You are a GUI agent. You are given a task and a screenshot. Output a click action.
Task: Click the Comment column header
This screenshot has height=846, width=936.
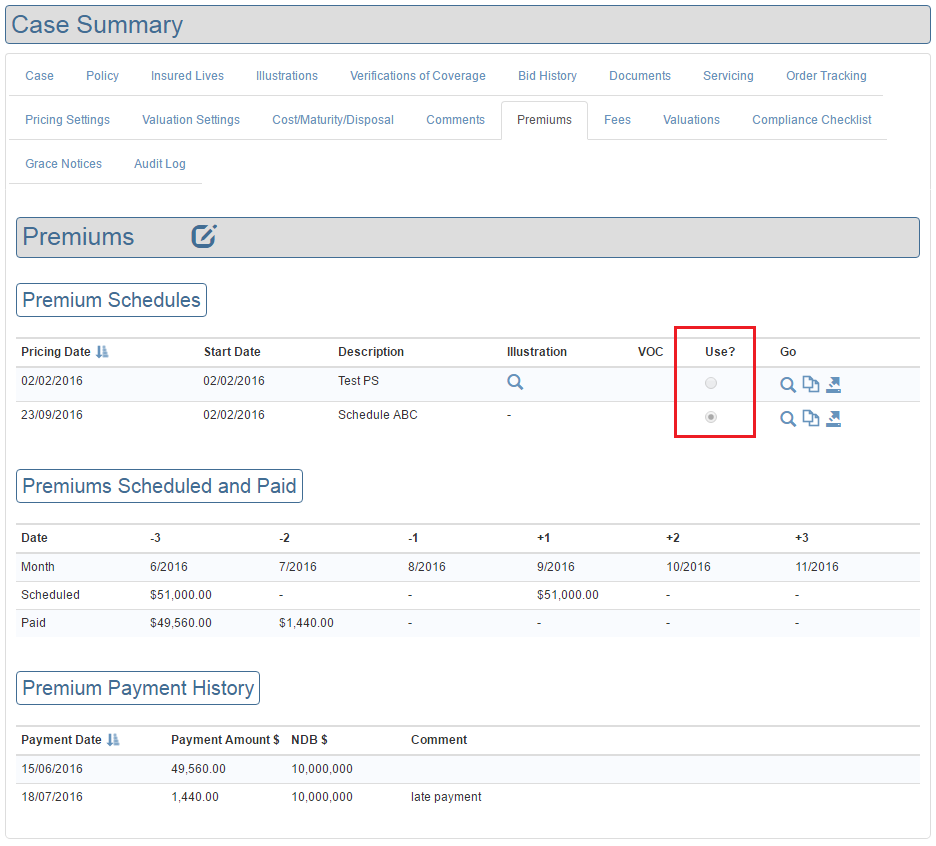(x=439, y=740)
